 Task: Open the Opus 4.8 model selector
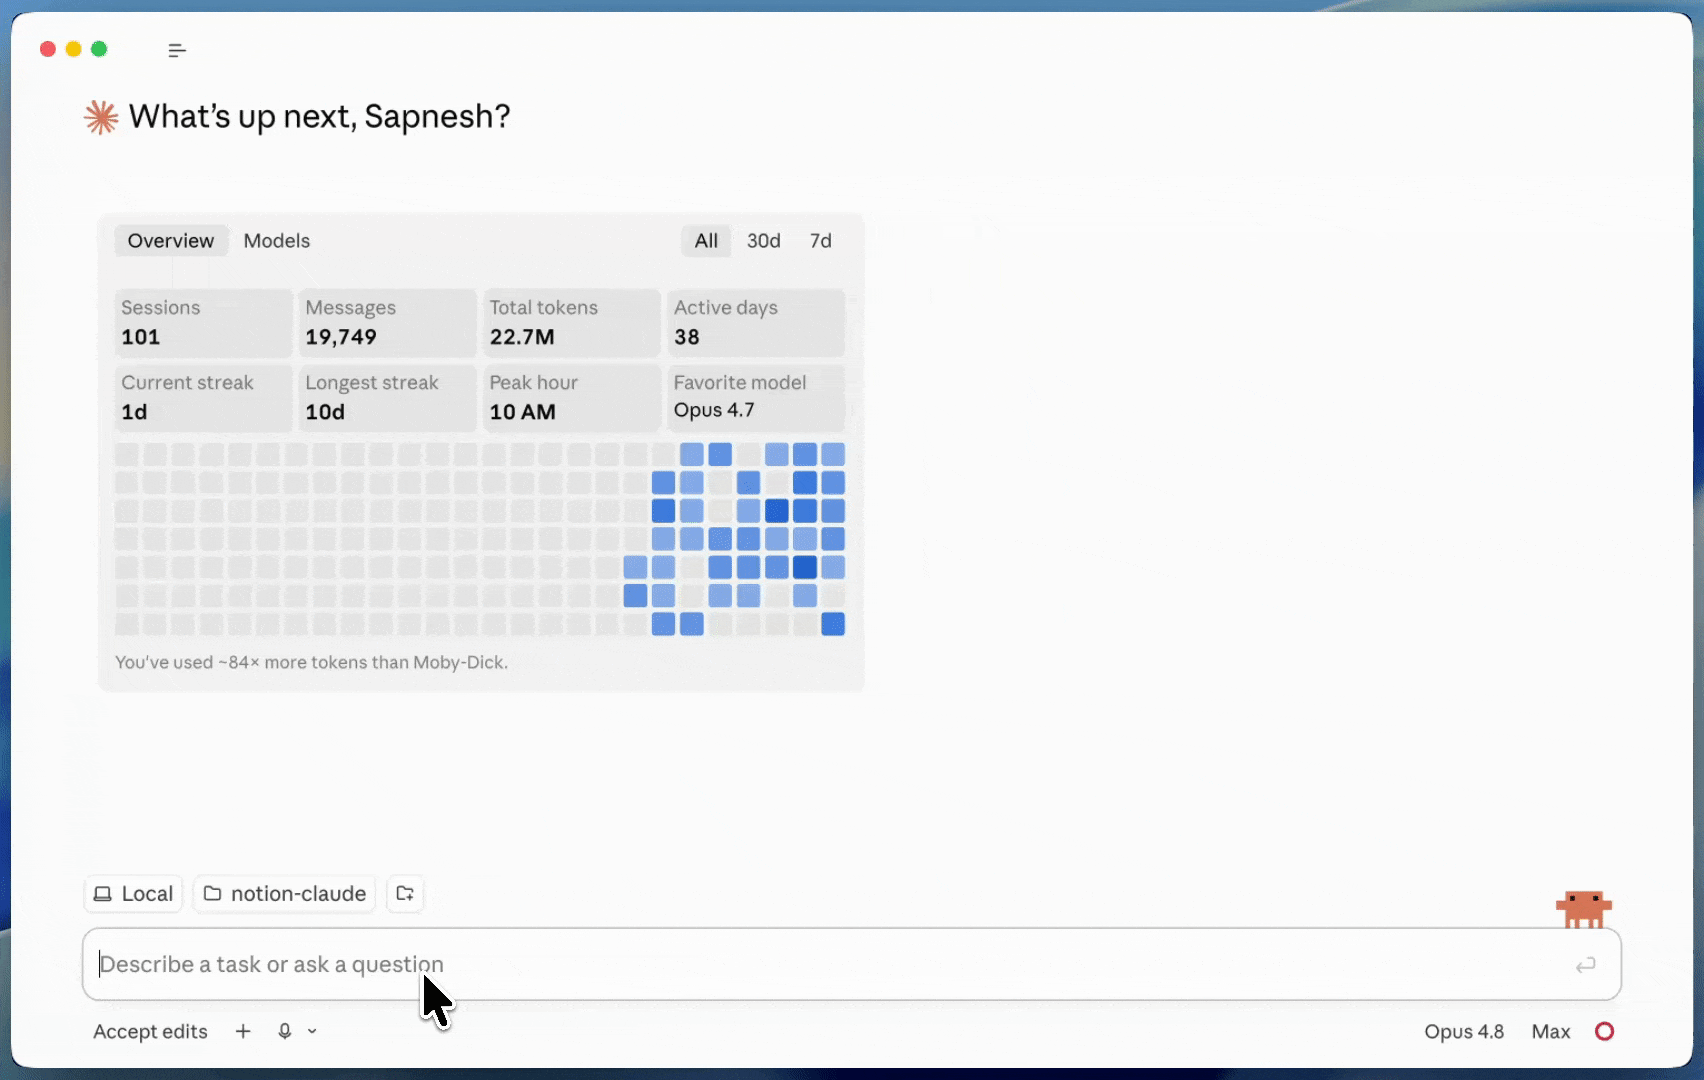[x=1464, y=1031]
